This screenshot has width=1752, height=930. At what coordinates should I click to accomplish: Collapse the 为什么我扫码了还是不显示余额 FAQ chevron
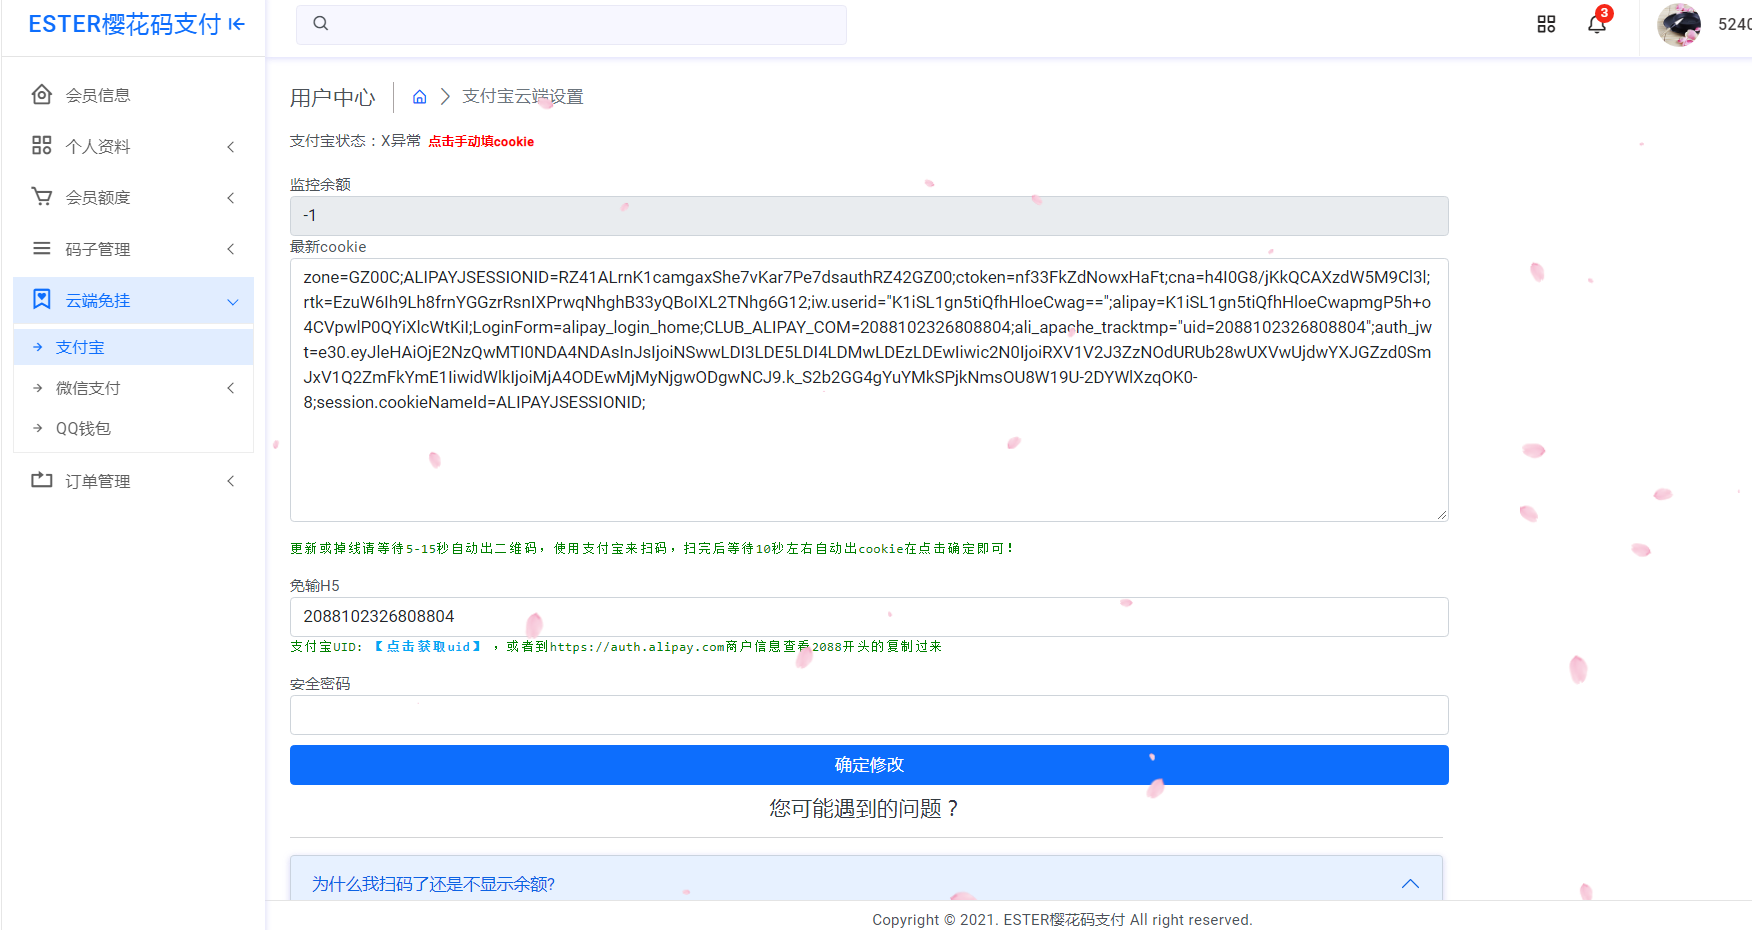pos(1411,884)
